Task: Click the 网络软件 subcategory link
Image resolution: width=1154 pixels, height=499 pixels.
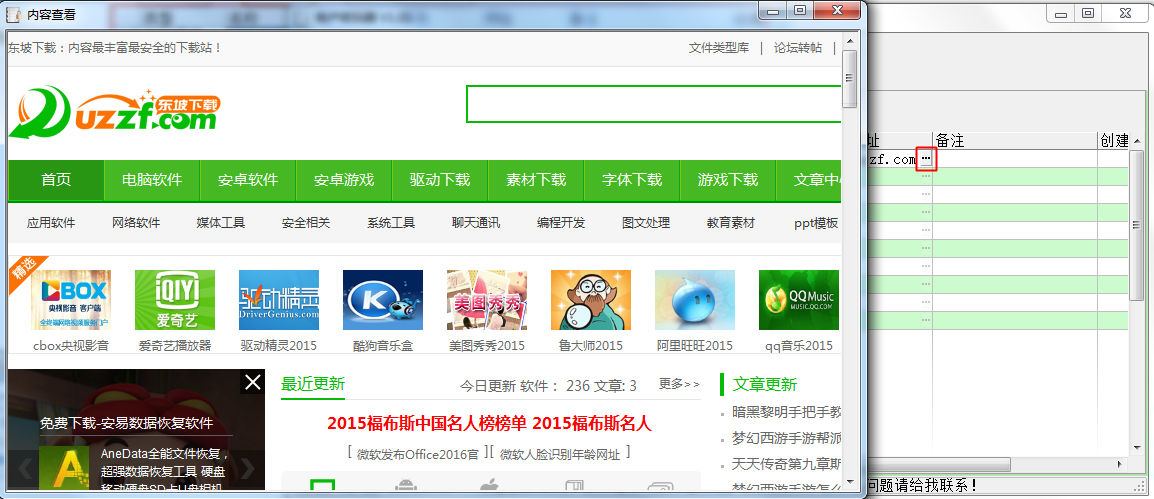Action: click(x=136, y=223)
